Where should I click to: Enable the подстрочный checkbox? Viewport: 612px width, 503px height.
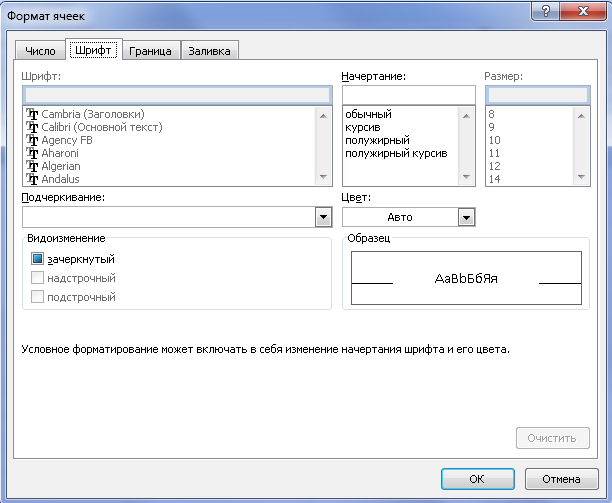coord(38,297)
